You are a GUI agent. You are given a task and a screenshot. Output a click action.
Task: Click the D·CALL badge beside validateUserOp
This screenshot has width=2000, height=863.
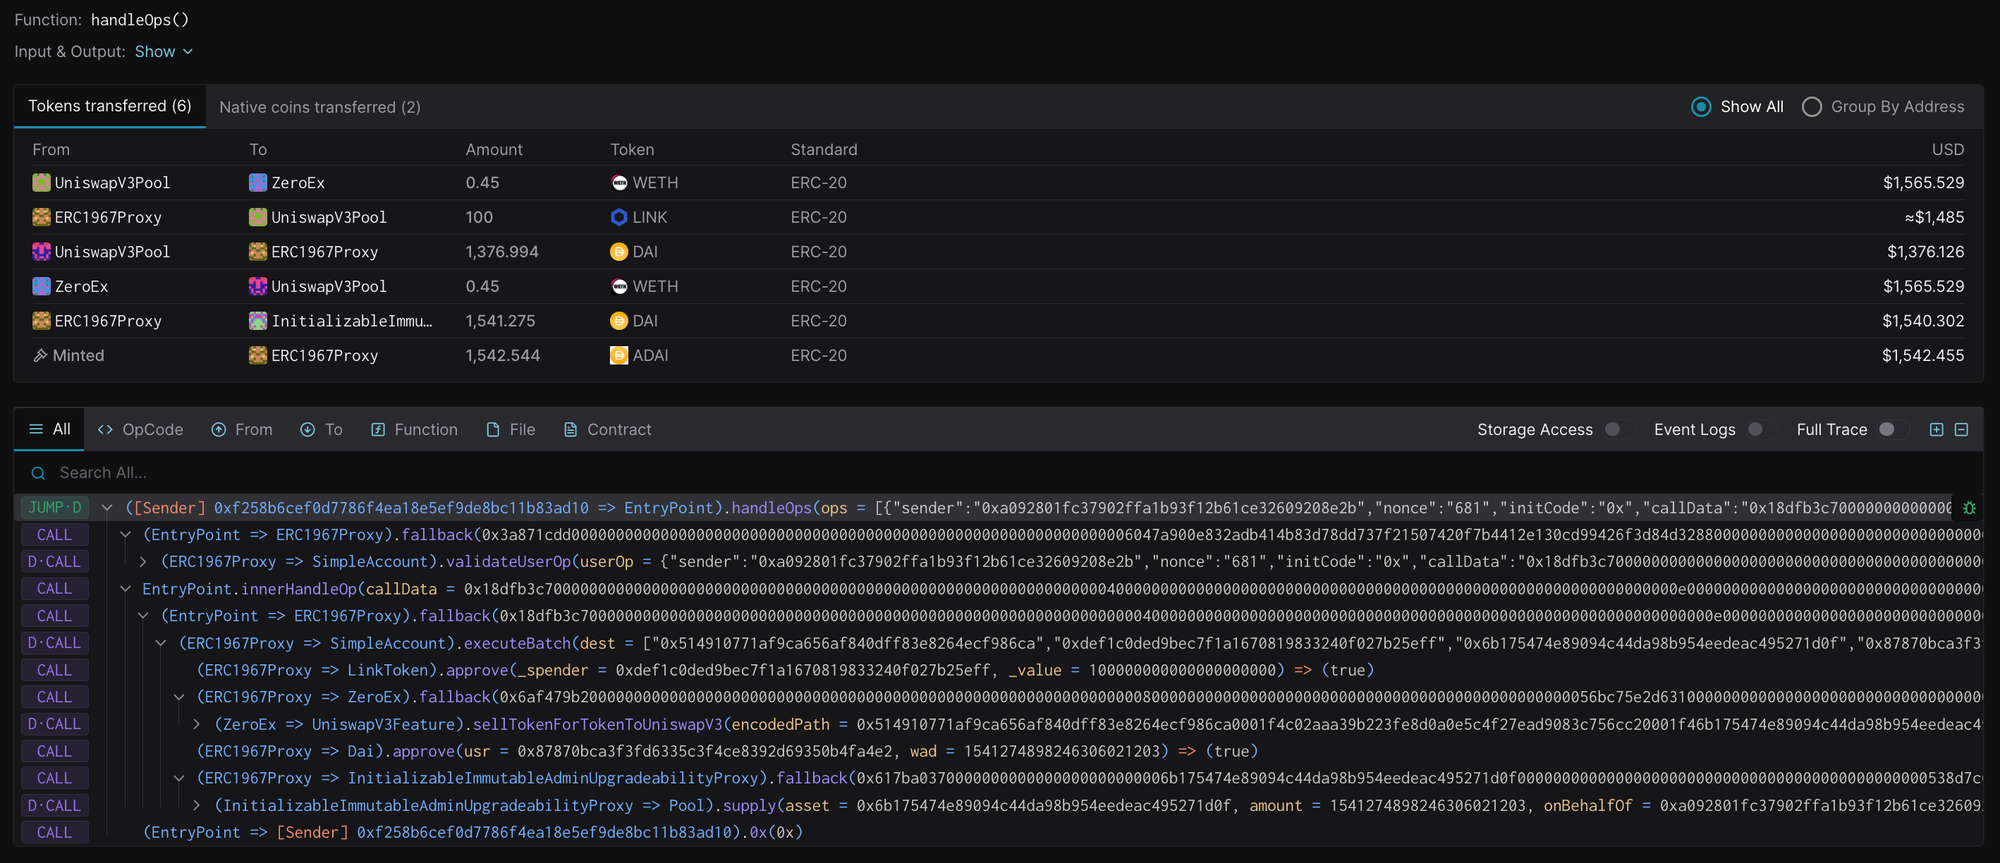[x=55, y=562]
